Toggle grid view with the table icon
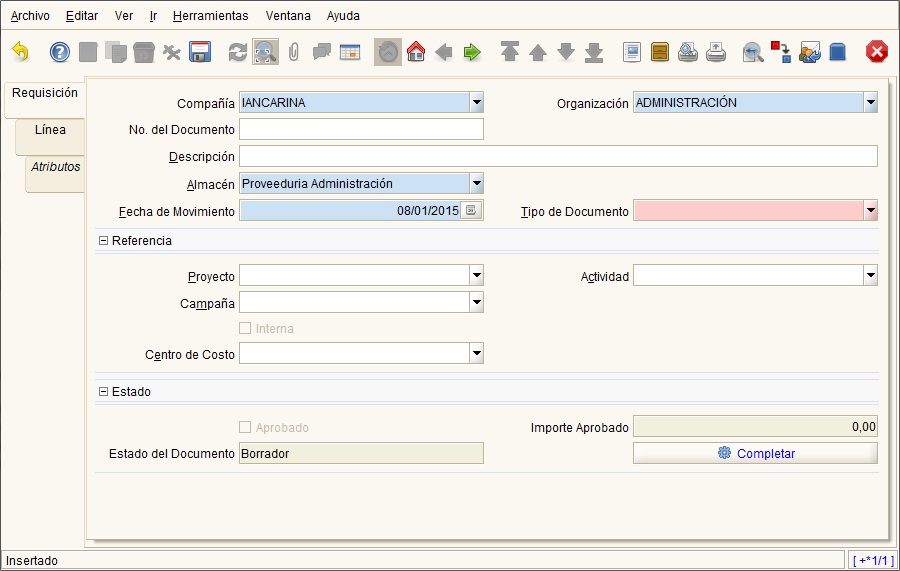This screenshot has width=900, height=571. pos(350,52)
